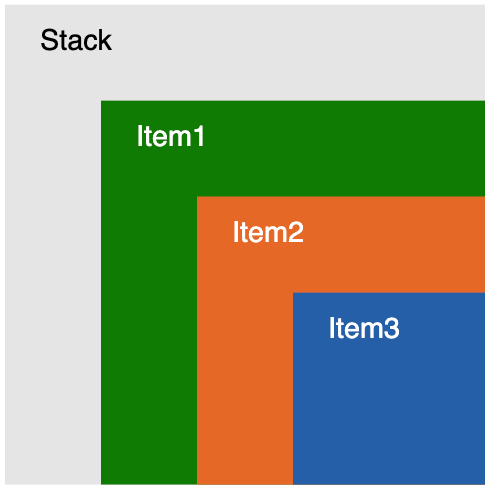
Task: Select the Item3 label text
Action: pos(364,328)
